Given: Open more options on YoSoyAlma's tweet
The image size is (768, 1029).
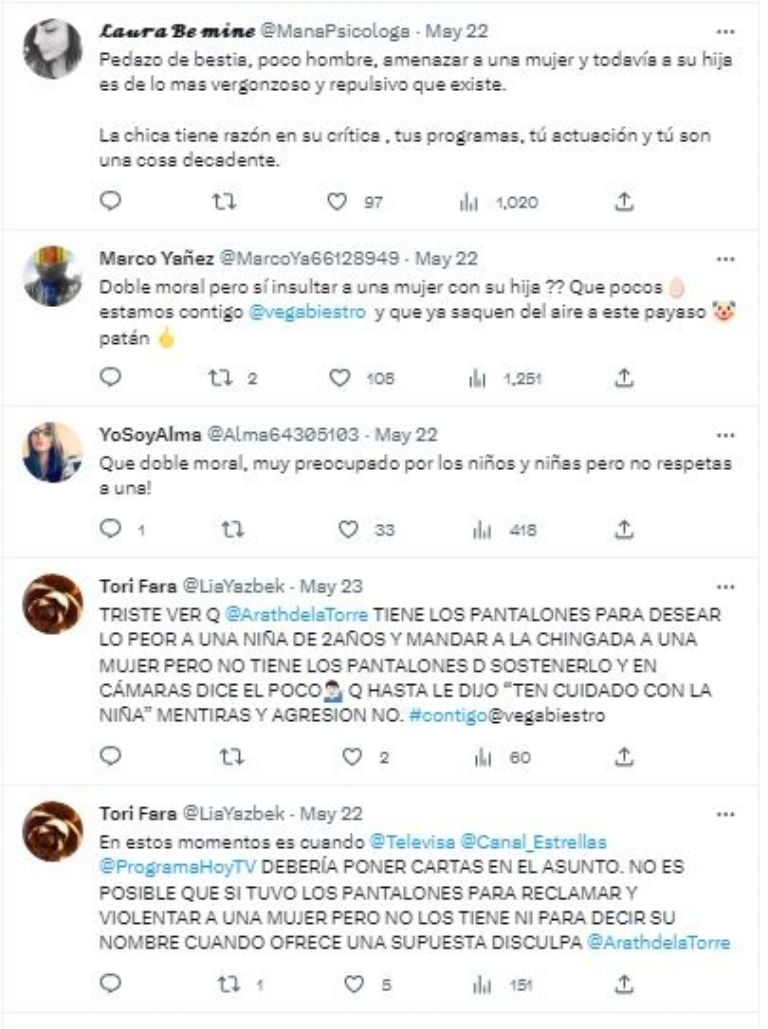Looking at the screenshot, I should tap(726, 435).
